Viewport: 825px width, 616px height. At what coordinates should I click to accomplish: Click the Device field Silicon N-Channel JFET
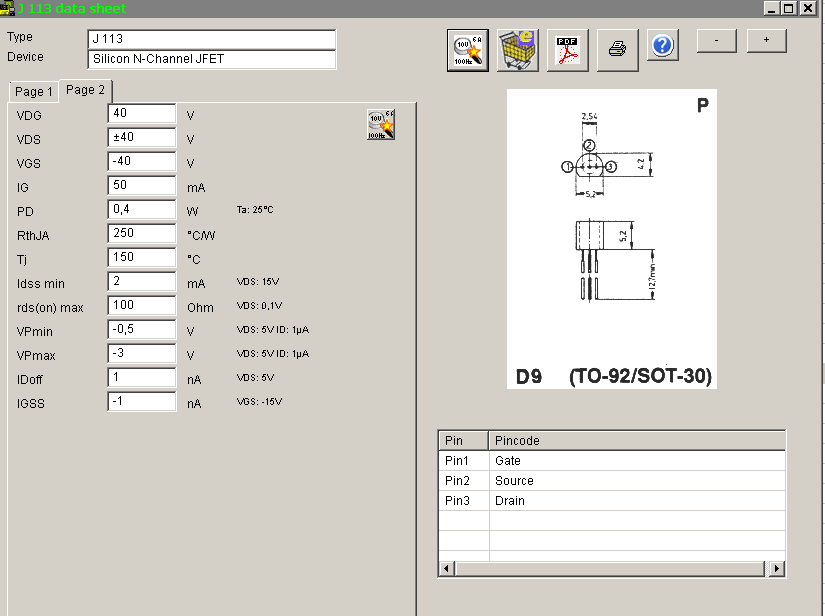click(212, 59)
